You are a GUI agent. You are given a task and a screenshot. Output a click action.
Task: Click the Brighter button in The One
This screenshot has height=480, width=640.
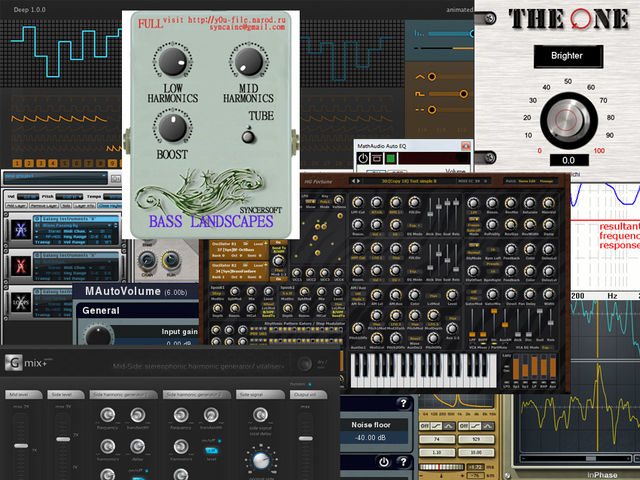pos(568,56)
